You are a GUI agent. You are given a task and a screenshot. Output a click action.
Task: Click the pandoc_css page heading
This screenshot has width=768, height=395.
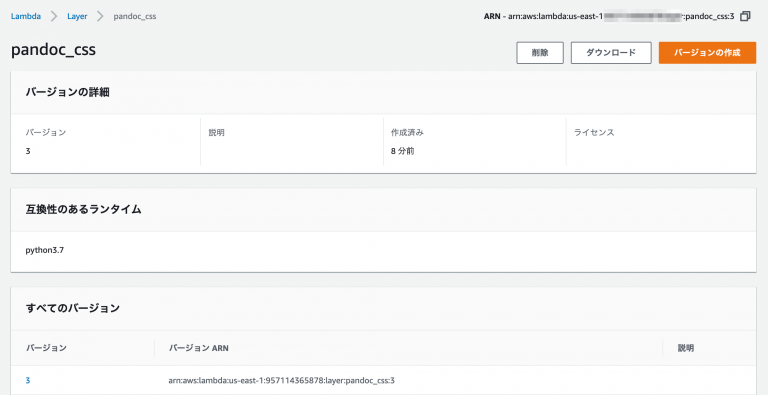53,50
